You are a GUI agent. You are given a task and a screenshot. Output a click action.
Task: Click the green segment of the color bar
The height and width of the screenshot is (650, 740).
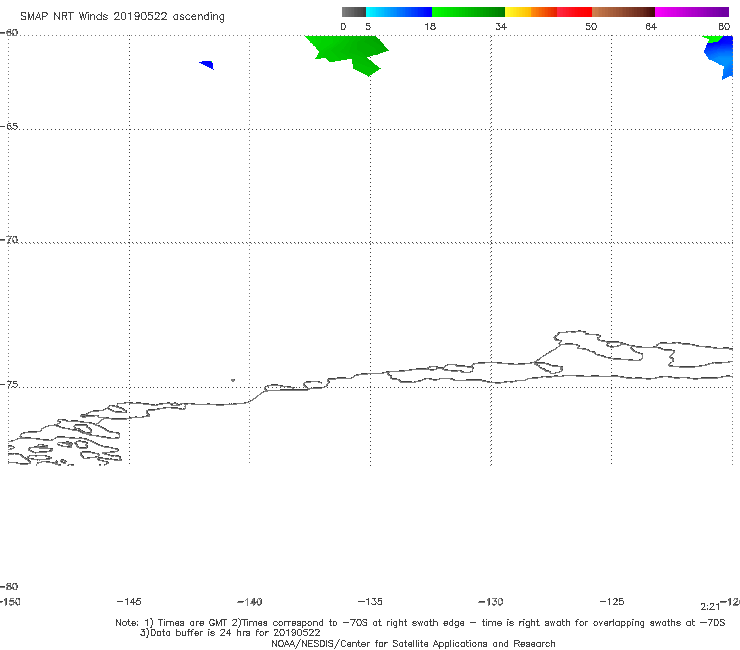pos(469,12)
